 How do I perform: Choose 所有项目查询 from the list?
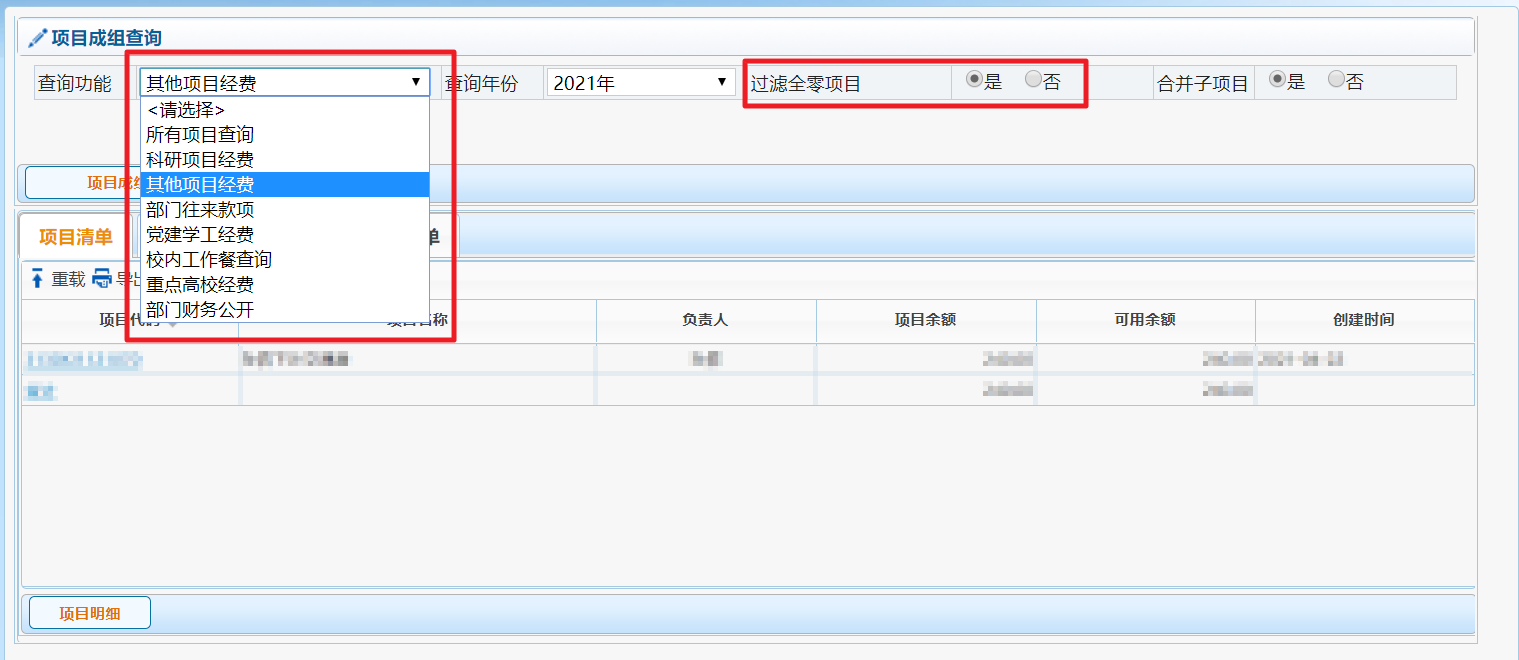coord(200,135)
